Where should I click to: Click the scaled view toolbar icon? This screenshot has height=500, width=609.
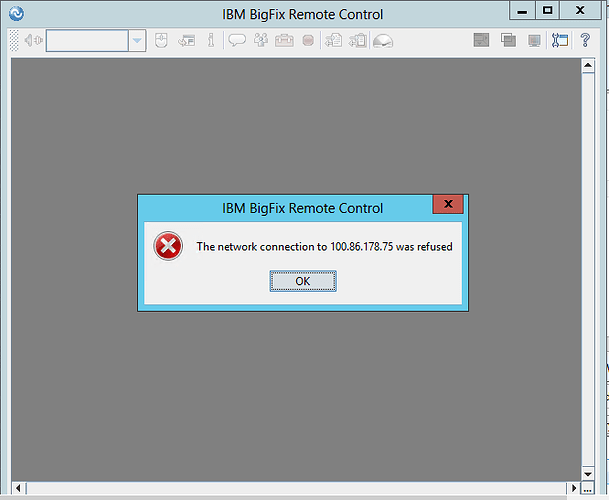(481, 40)
